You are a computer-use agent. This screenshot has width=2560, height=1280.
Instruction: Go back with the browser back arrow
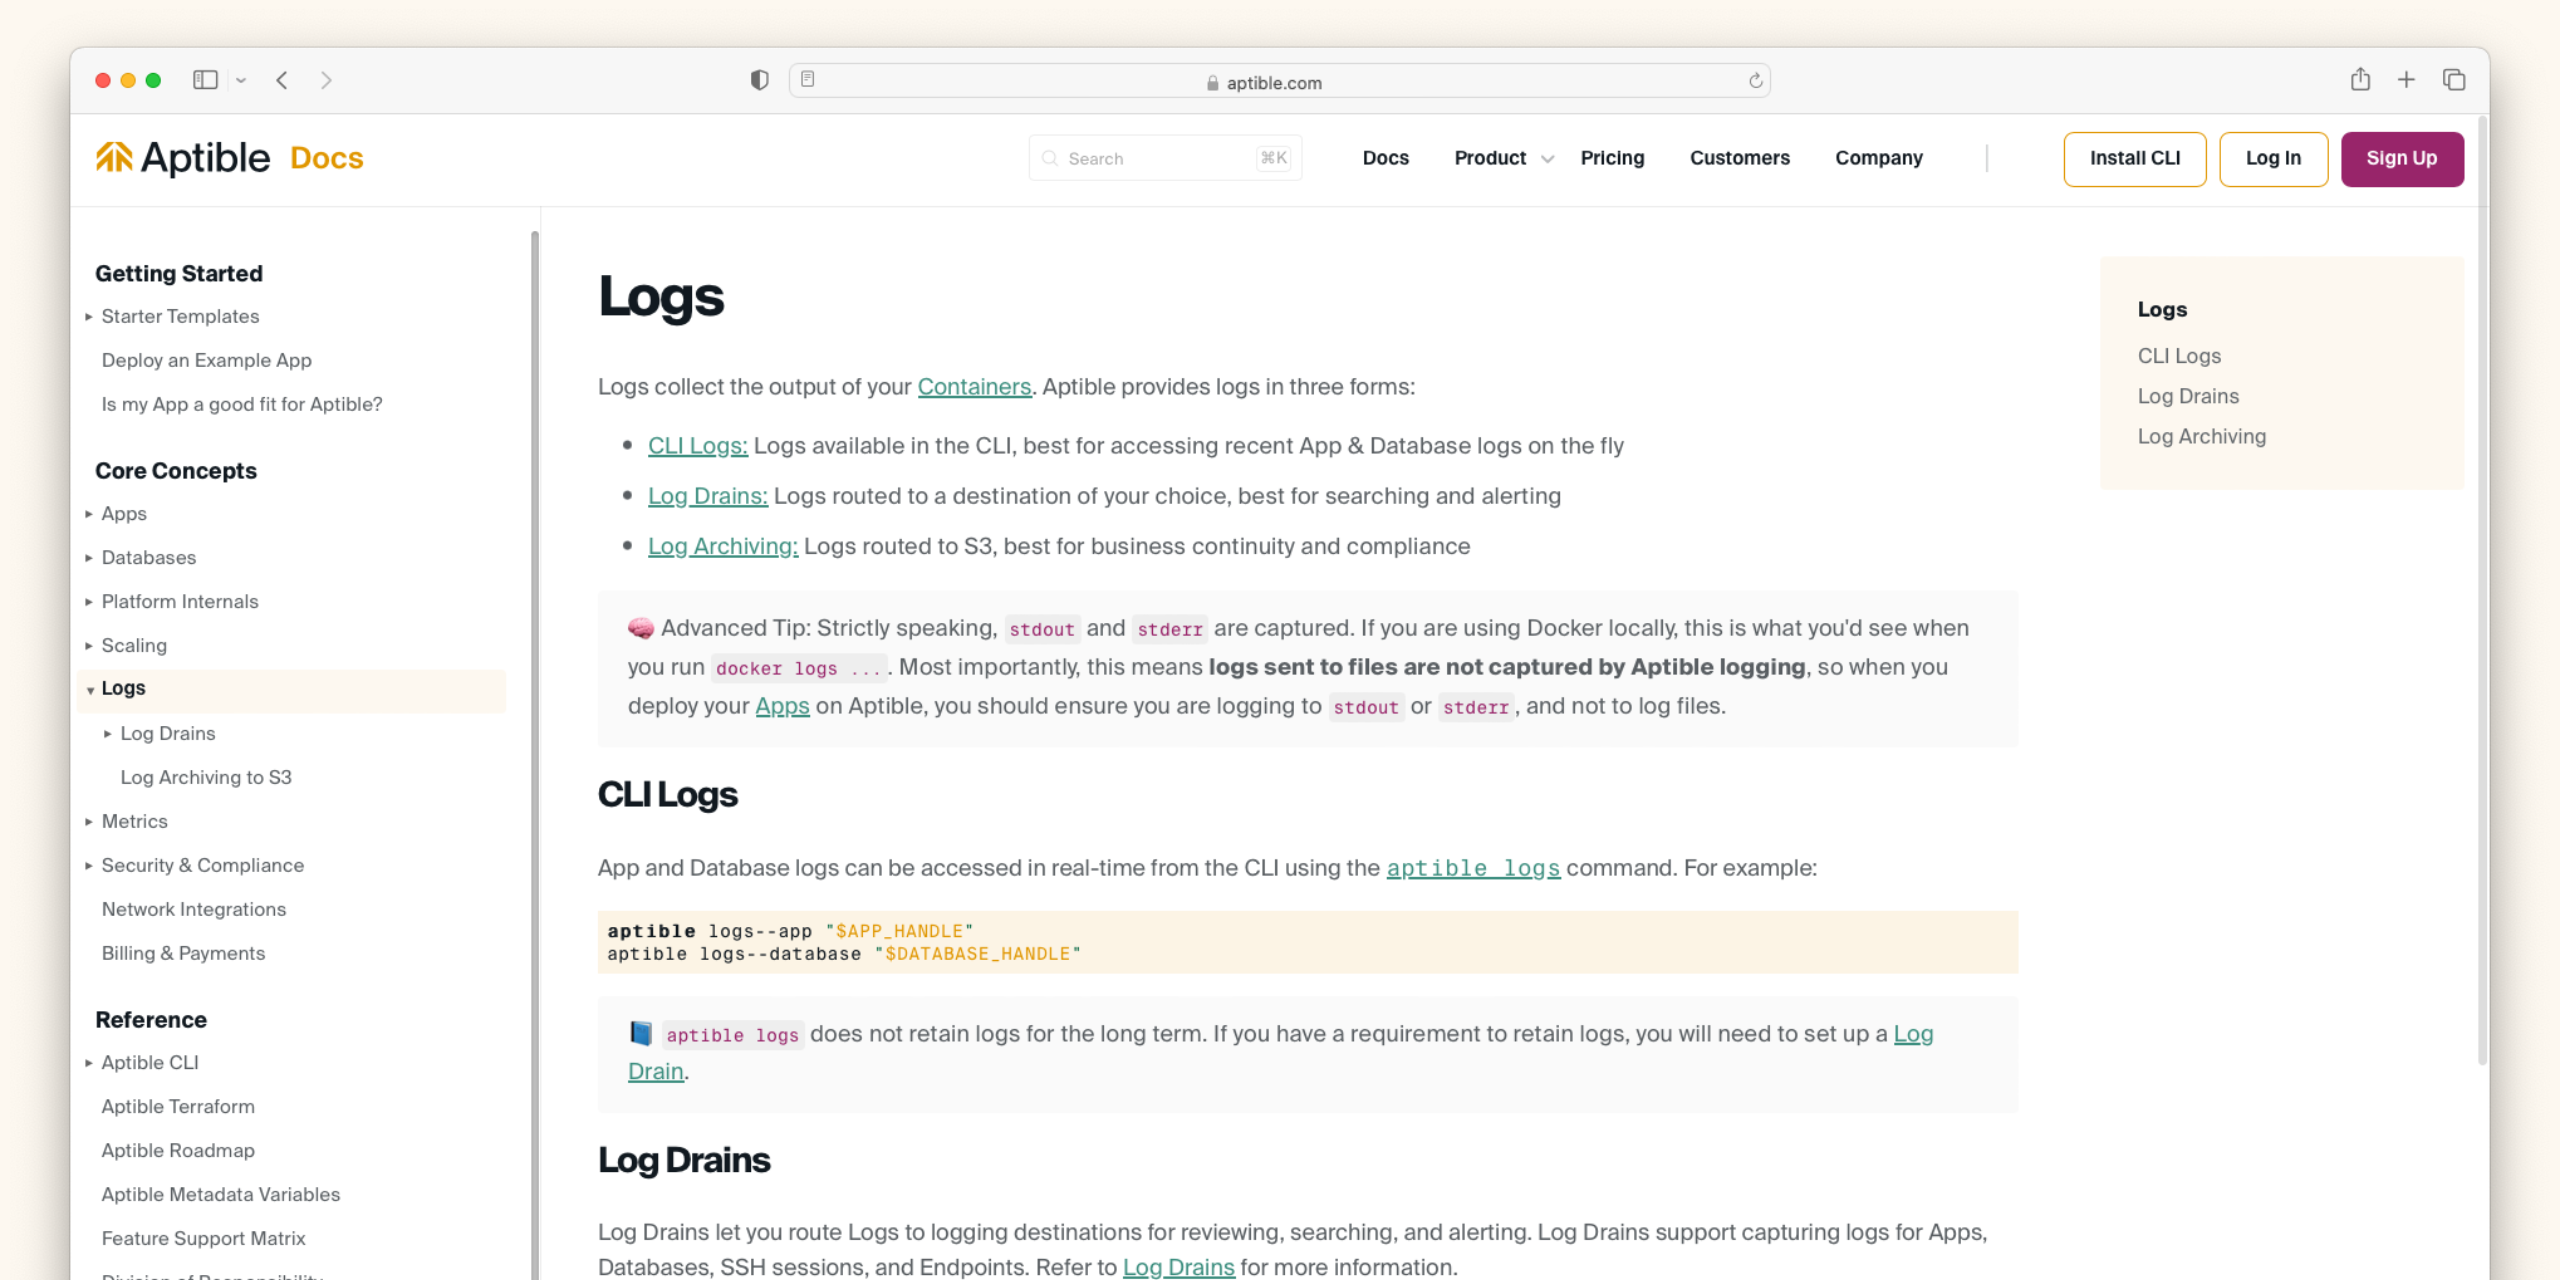[283, 80]
